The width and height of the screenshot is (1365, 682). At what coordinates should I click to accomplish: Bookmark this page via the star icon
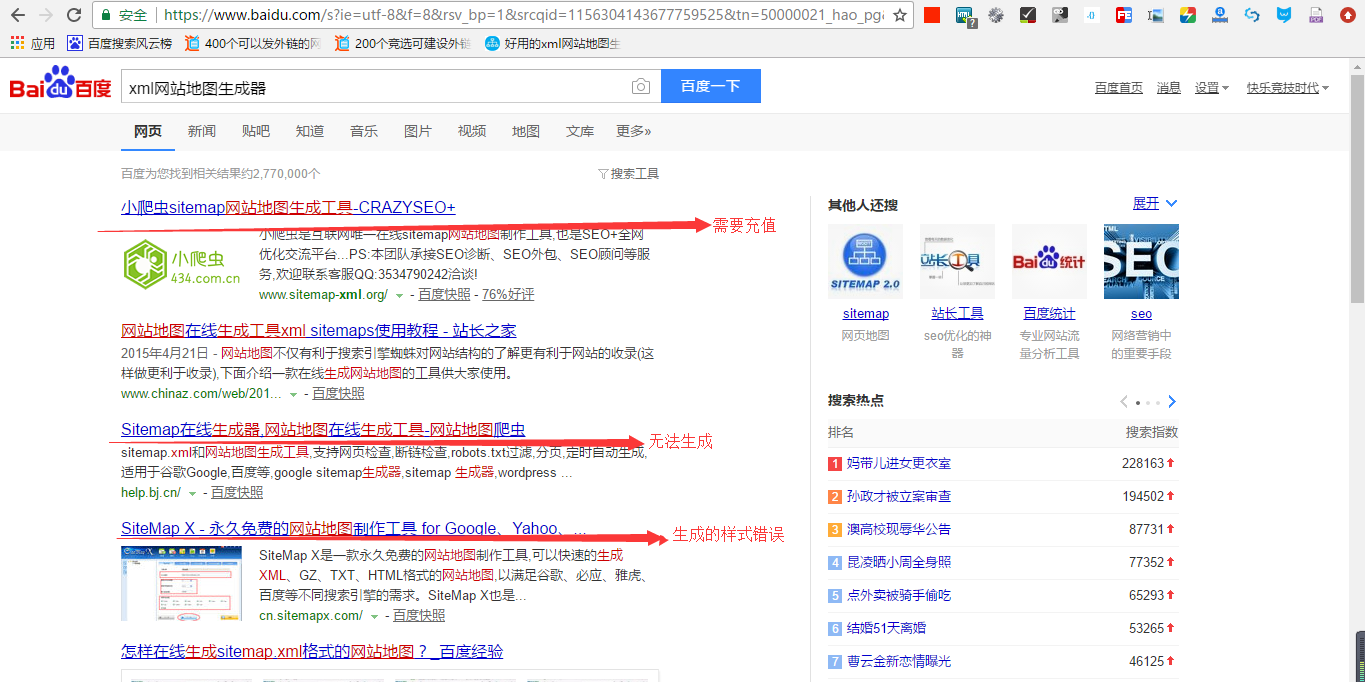[899, 15]
